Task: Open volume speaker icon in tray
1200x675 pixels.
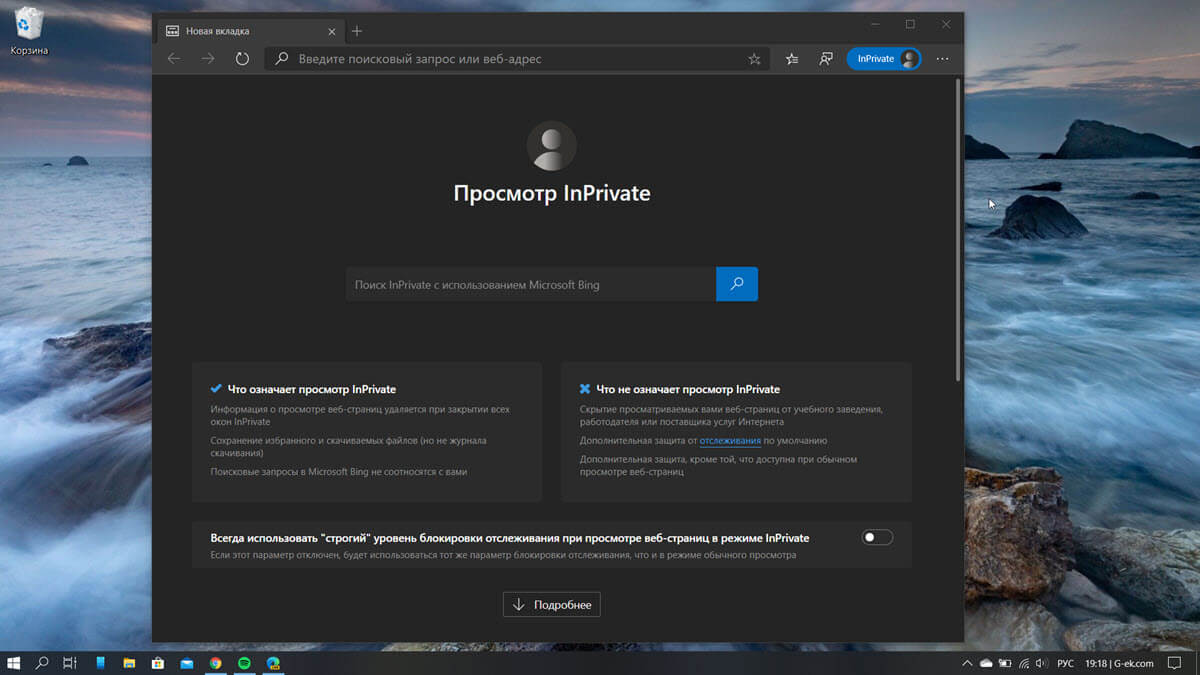Action: tap(1041, 663)
